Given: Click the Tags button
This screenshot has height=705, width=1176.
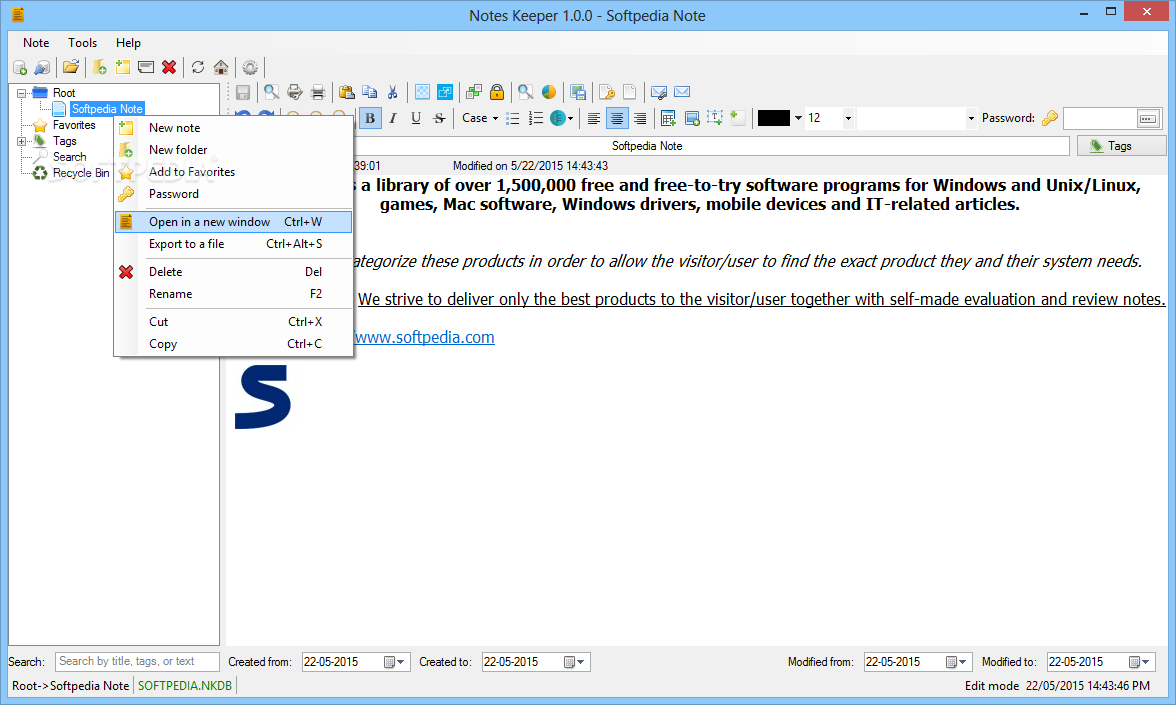Looking at the screenshot, I should 1121,146.
